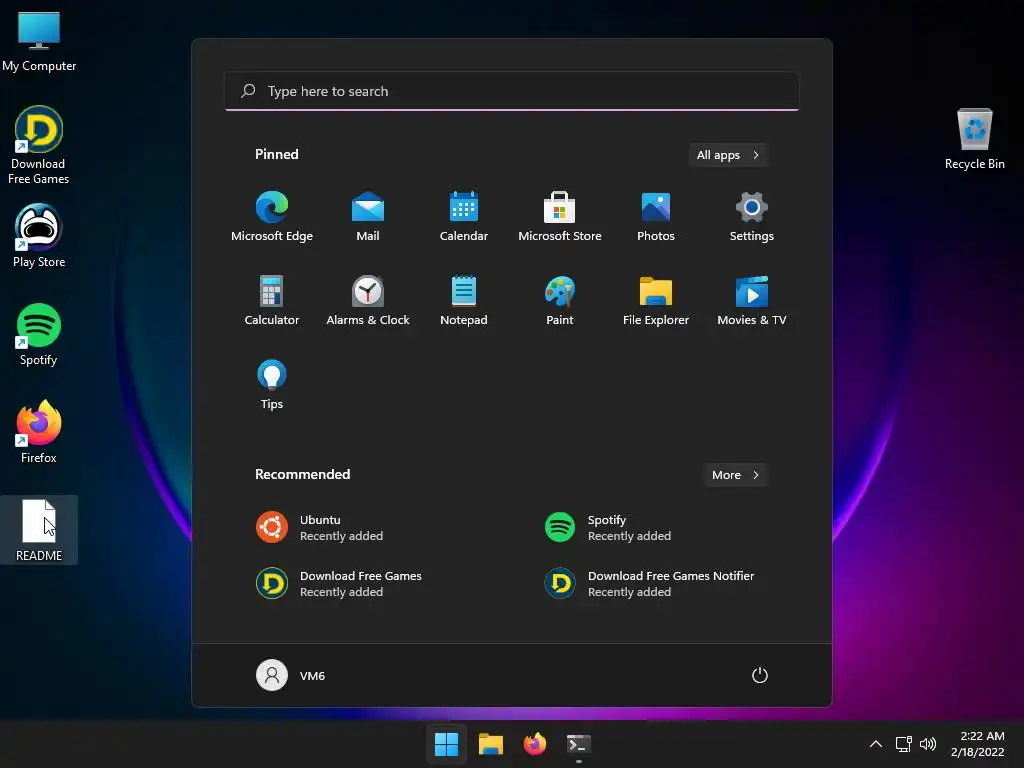The width and height of the screenshot is (1024, 768).
Task: Open the Tips app
Action: [x=272, y=385]
